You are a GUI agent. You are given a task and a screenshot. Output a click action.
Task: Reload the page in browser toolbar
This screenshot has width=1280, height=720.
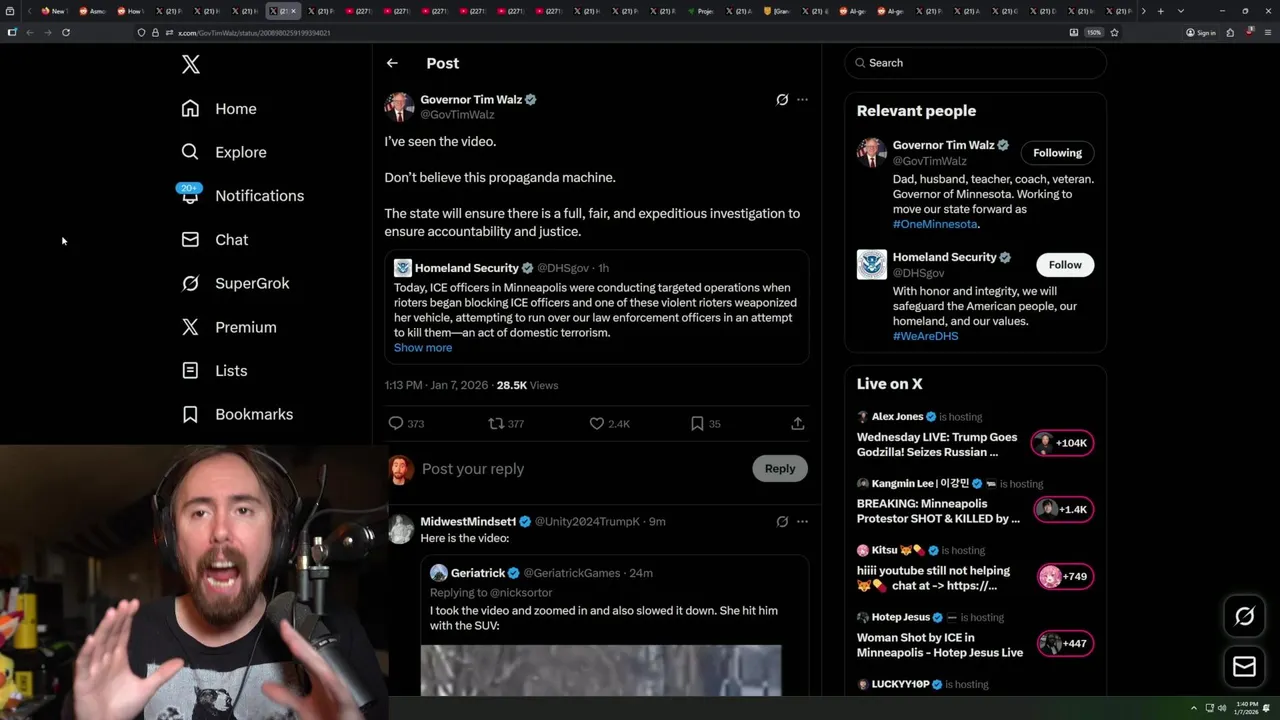[66, 32]
